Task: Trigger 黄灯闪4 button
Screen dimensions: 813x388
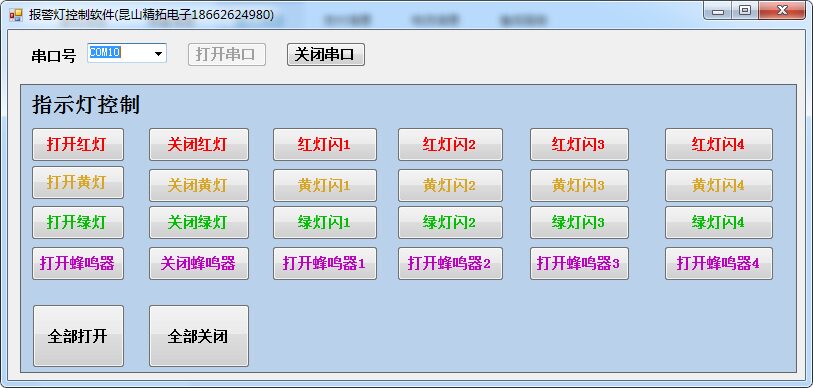Action: 719,185
